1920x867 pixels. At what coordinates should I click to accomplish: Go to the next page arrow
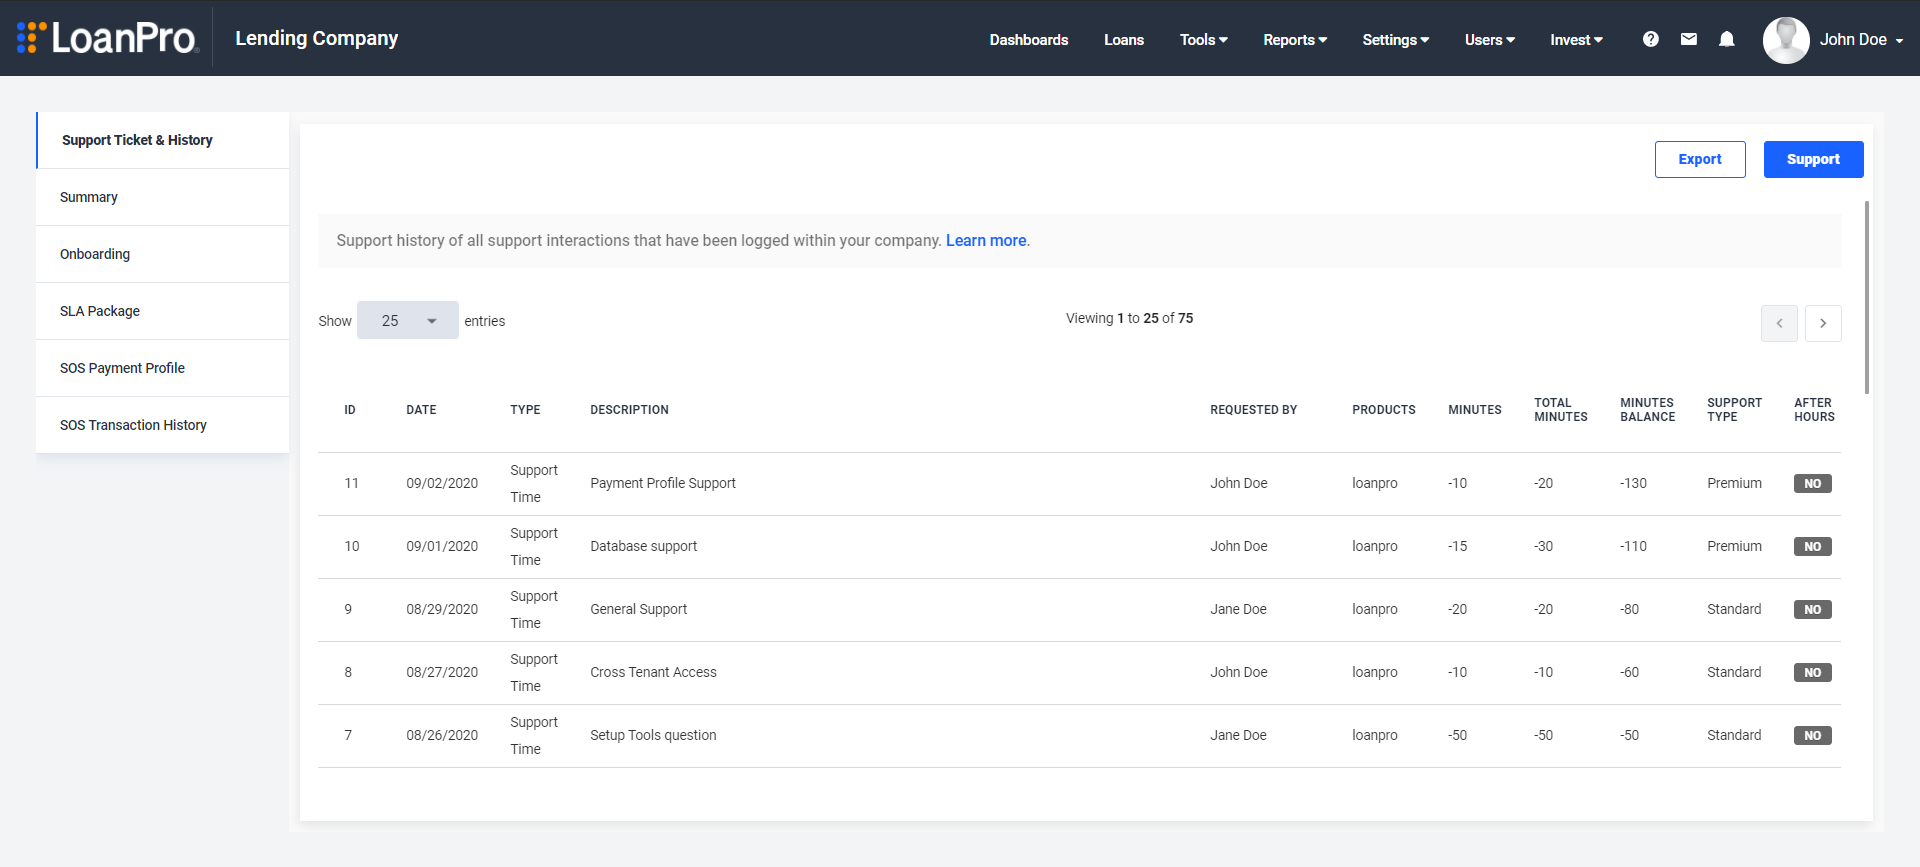click(x=1823, y=323)
